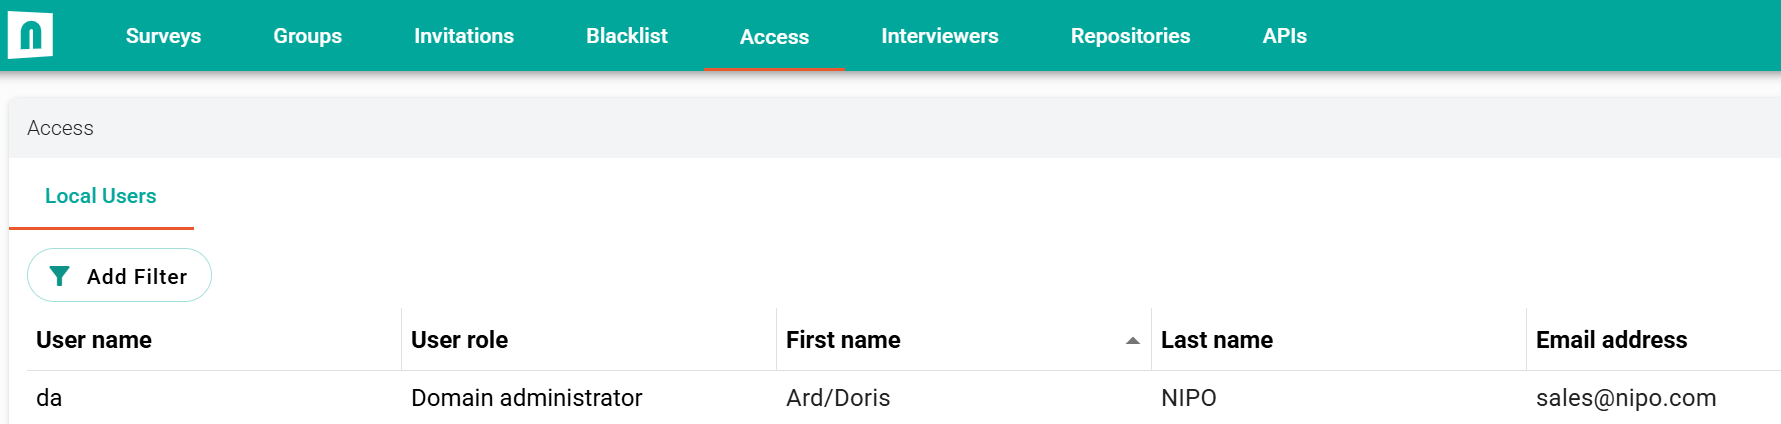This screenshot has width=1781, height=424.
Task: Sort by User name column header
Action: [x=94, y=340]
